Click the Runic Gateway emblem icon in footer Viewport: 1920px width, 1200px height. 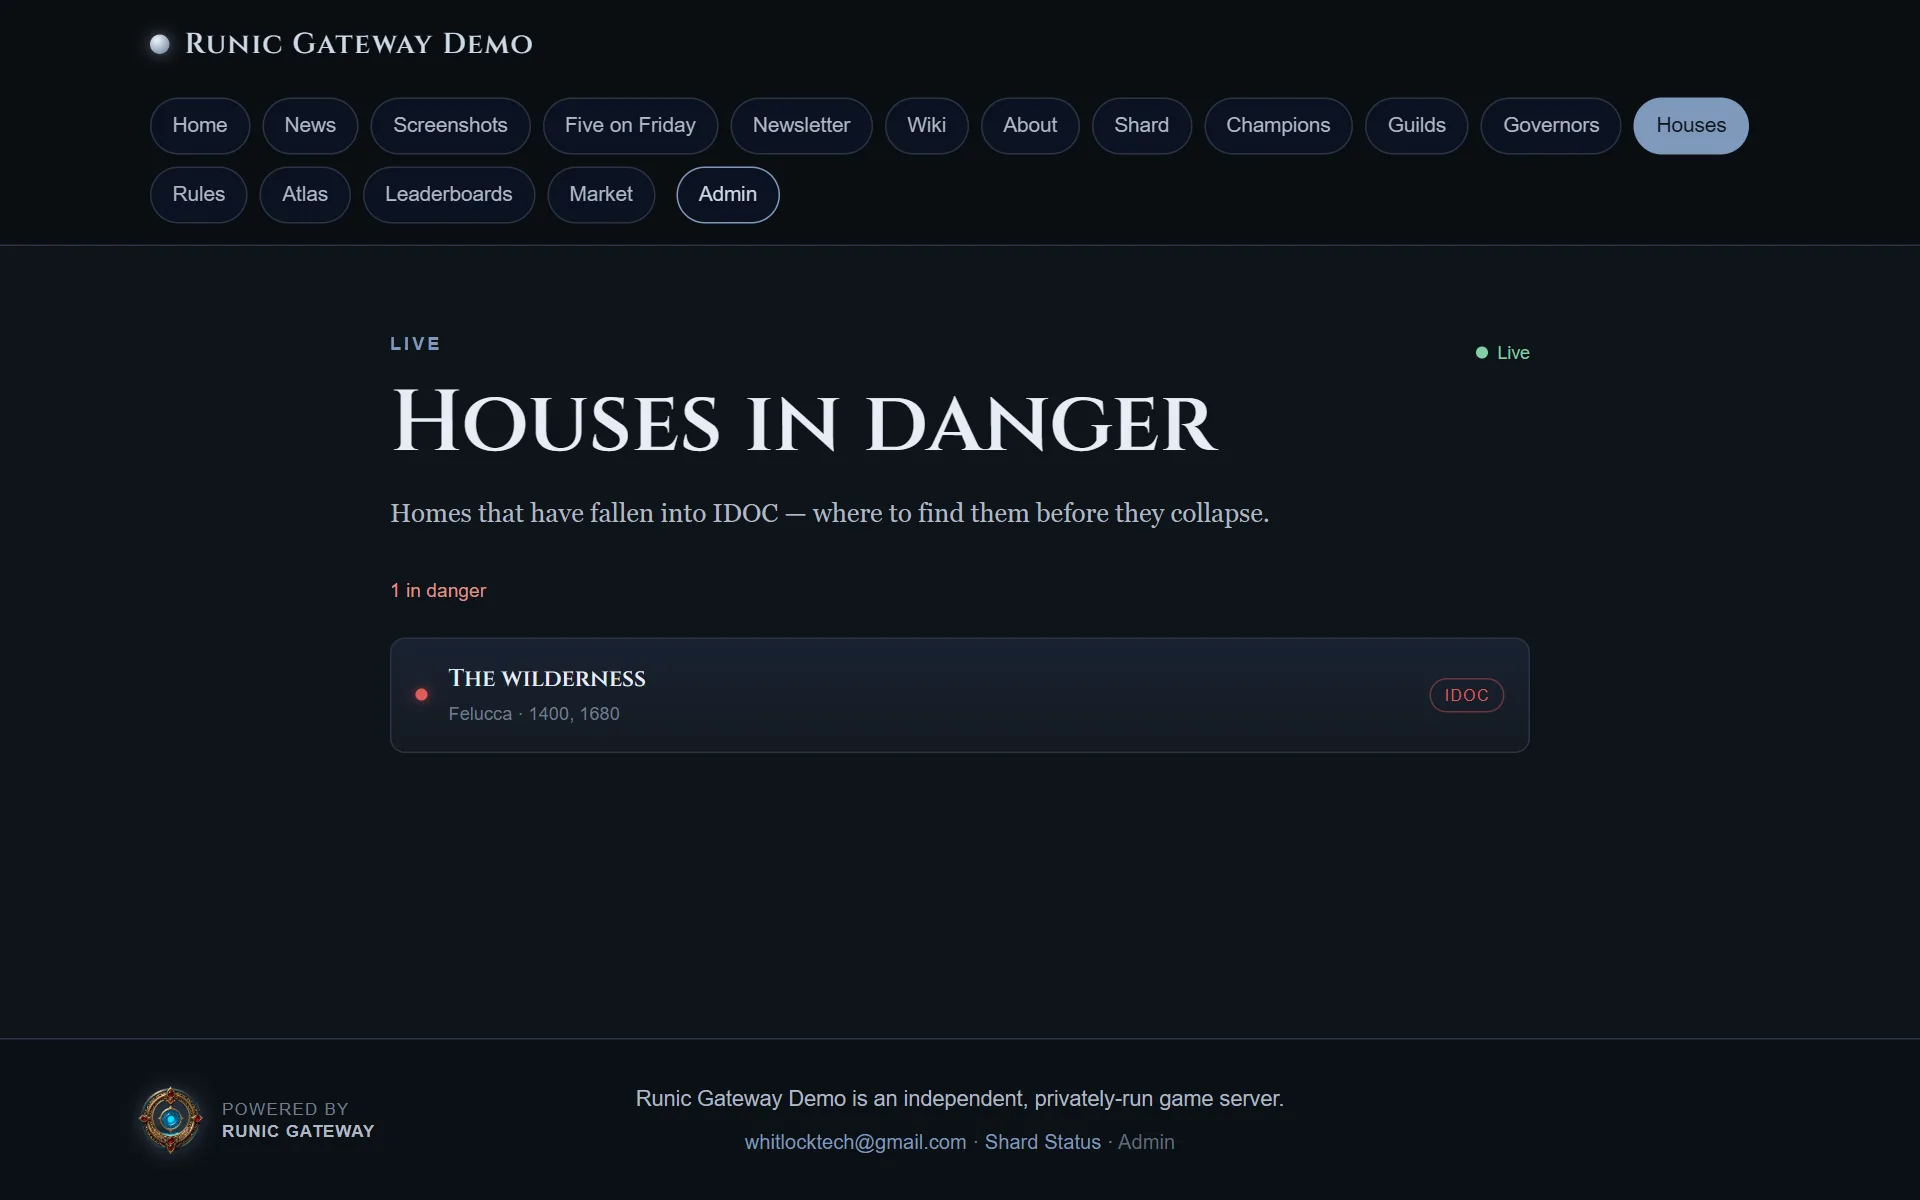click(x=170, y=1120)
